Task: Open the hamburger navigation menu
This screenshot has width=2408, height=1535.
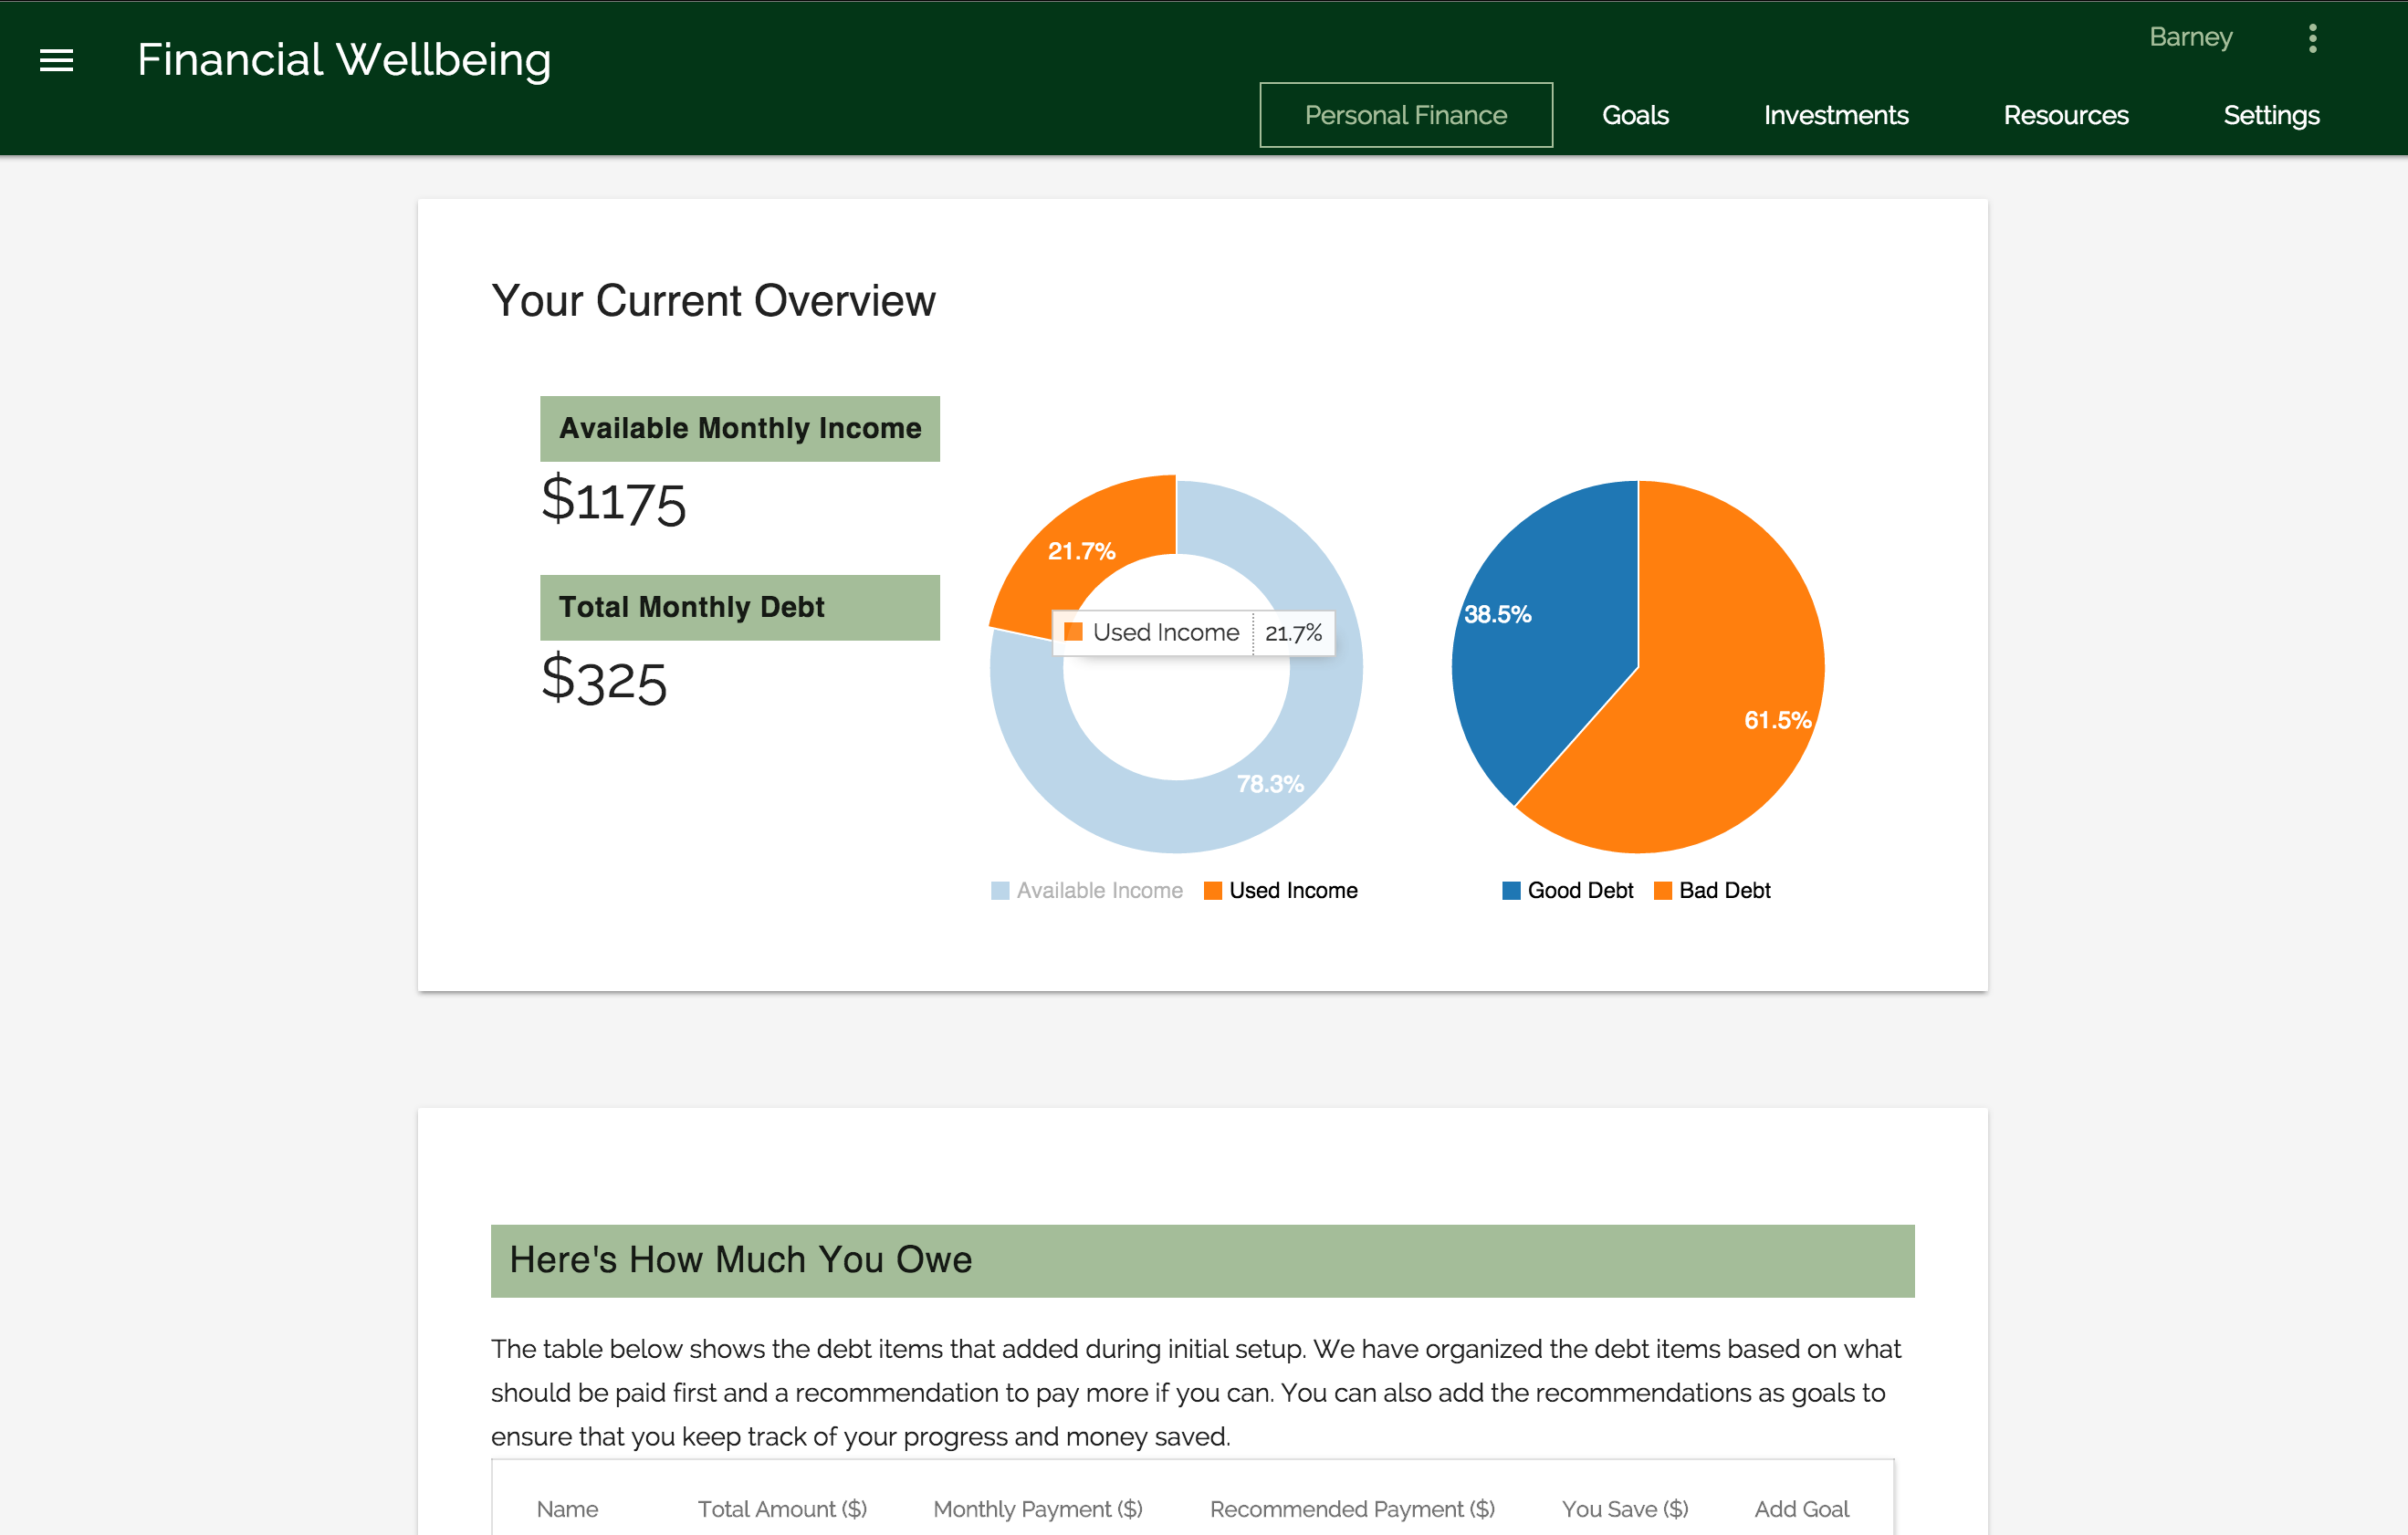Action: pos(57,61)
